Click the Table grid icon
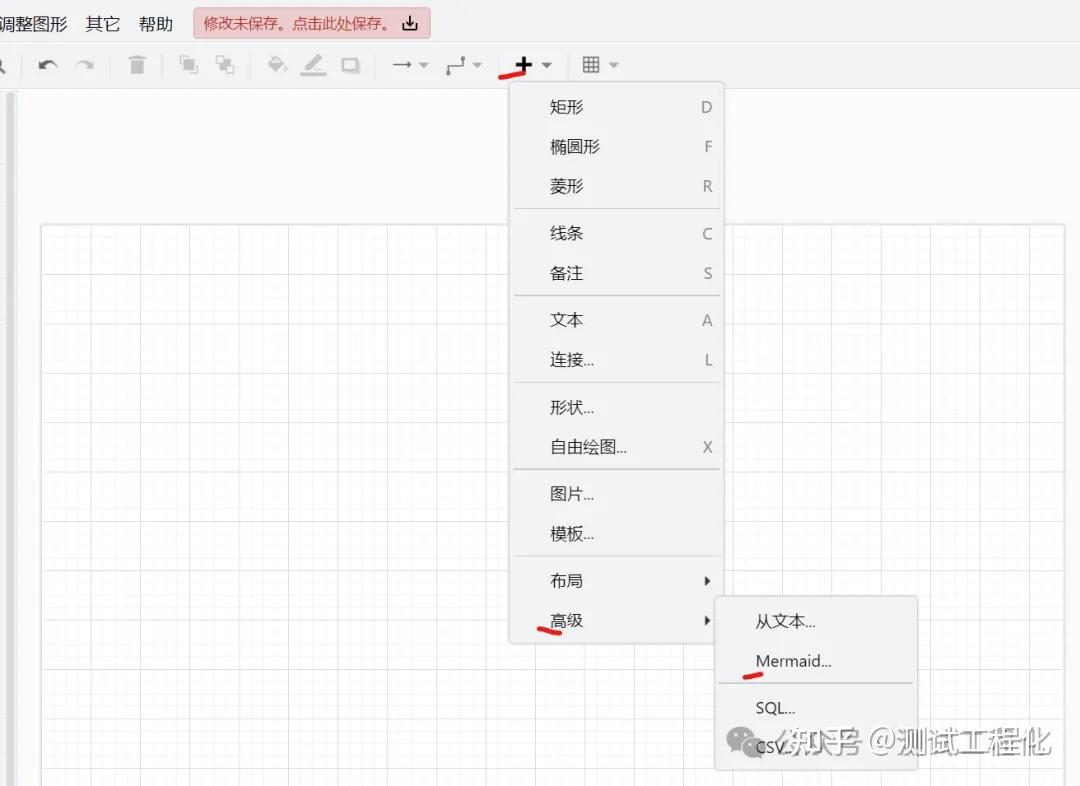 [x=591, y=65]
